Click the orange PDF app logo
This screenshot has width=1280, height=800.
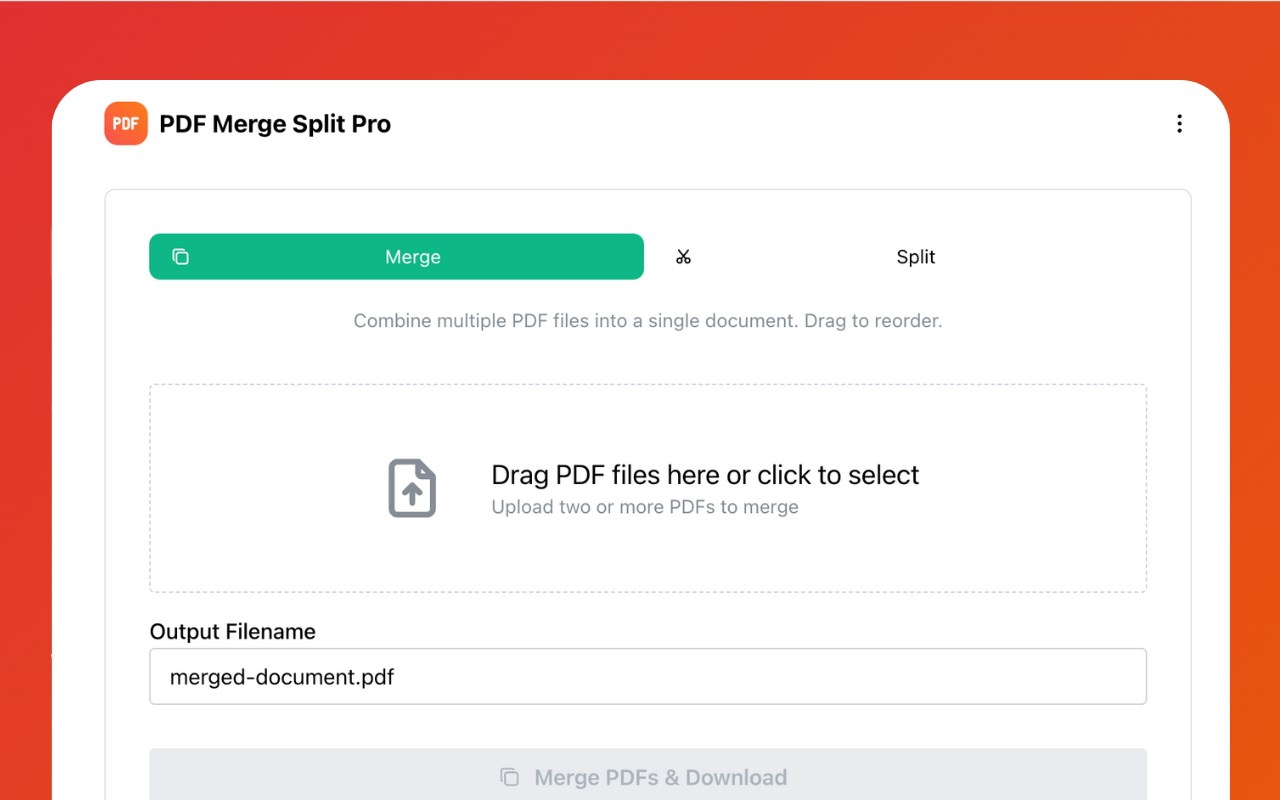pyautogui.click(x=126, y=124)
